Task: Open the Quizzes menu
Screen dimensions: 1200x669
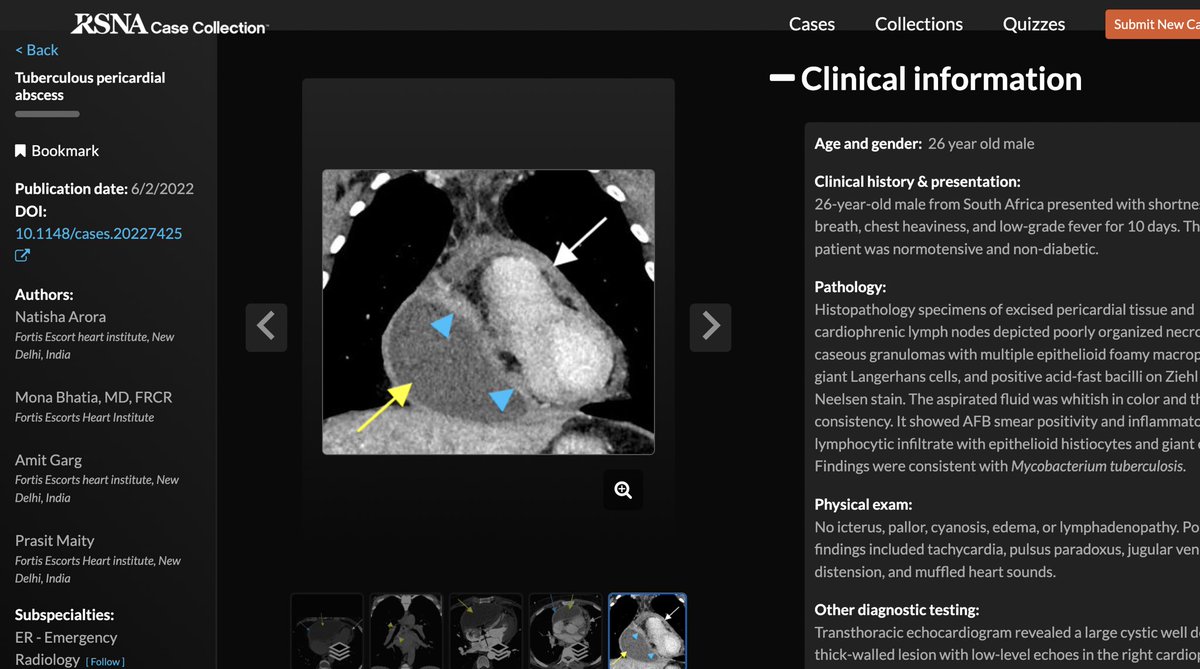Action: [1034, 24]
